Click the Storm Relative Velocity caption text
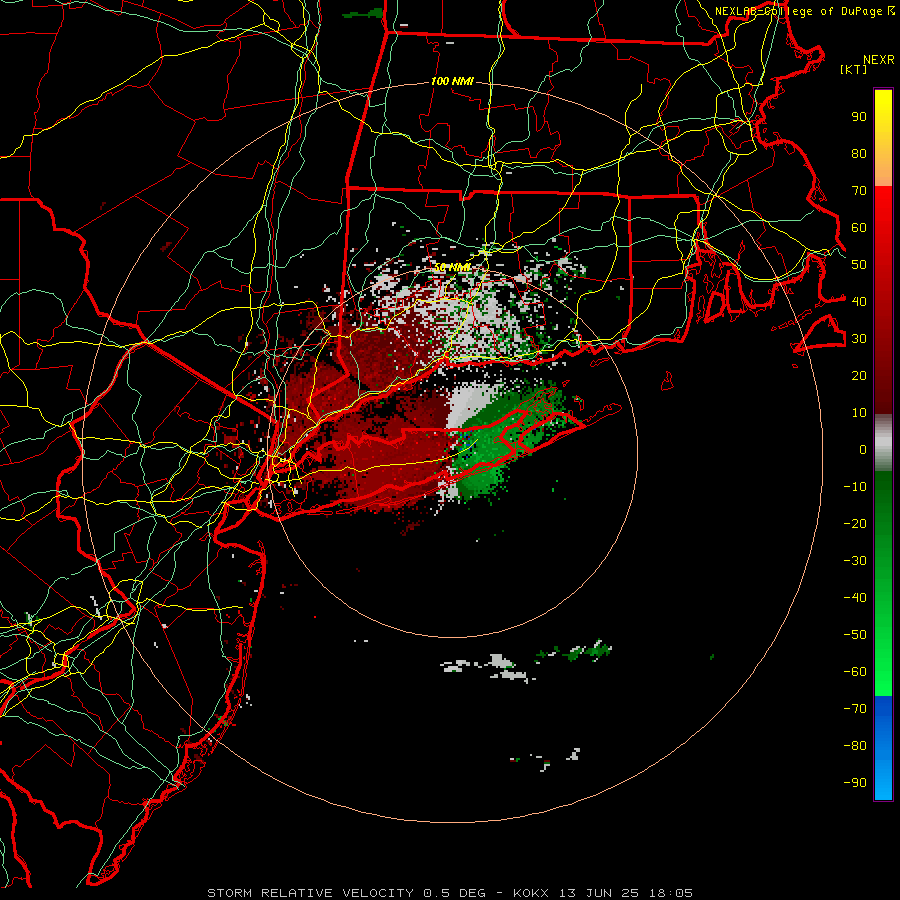The image size is (900, 900). click(x=449, y=893)
